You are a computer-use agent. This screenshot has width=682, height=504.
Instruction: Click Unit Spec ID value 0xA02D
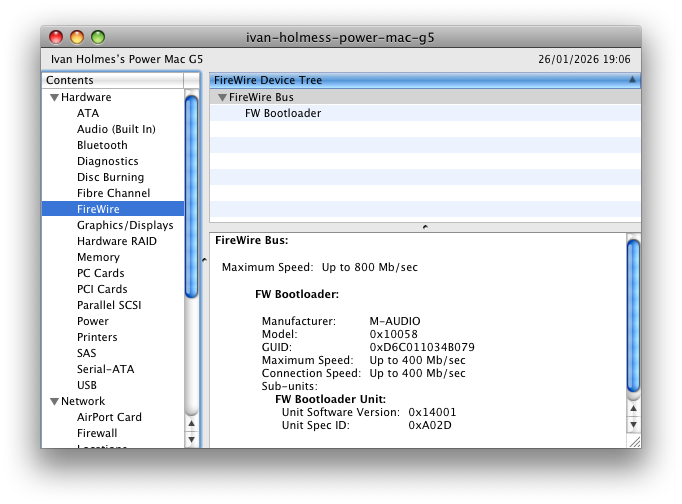pyautogui.click(x=430, y=425)
